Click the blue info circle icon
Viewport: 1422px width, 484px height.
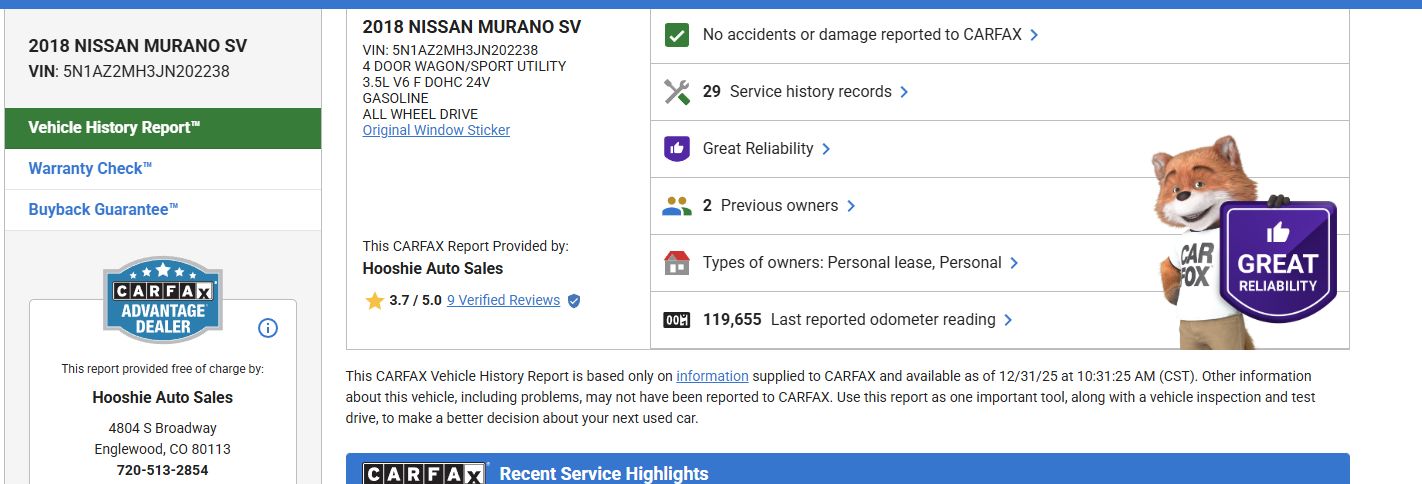tap(268, 328)
